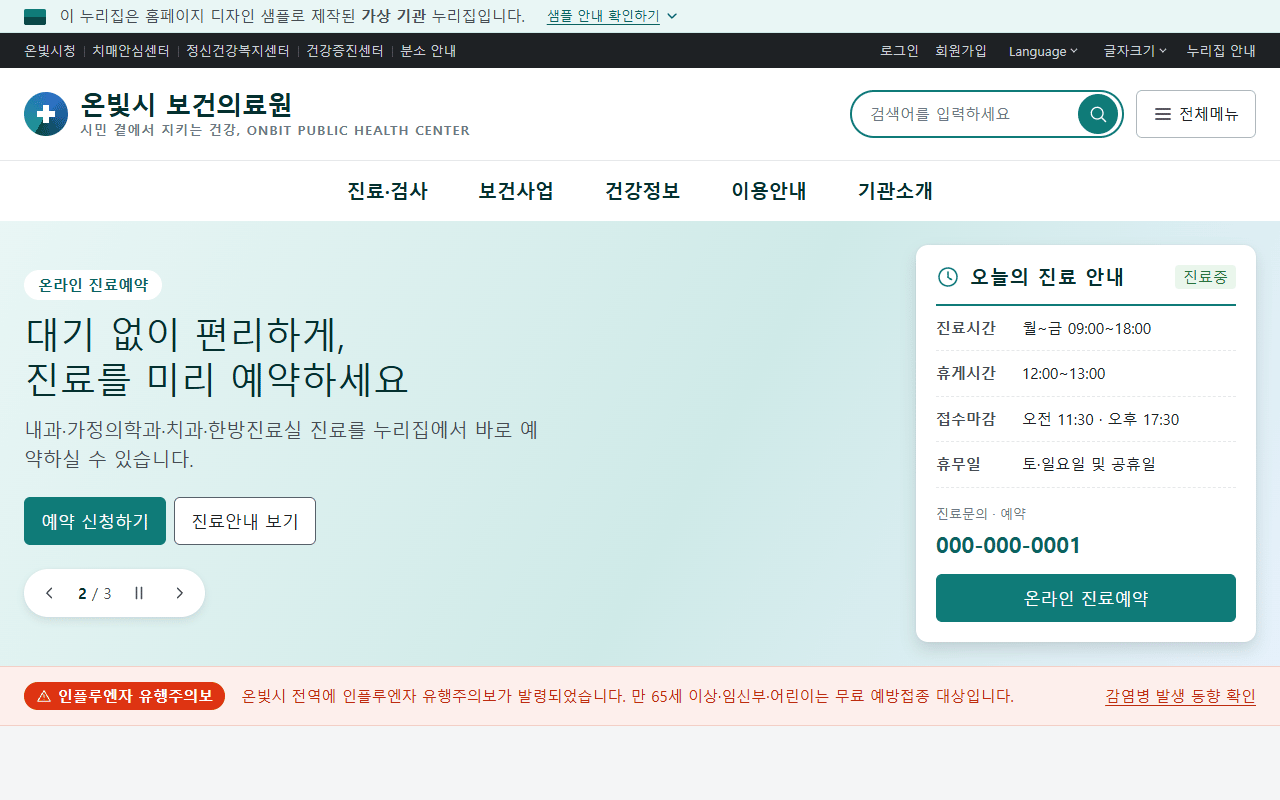Click the Onbit health center cross logo
Image resolution: width=1280 pixels, height=800 pixels.
(x=46, y=114)
